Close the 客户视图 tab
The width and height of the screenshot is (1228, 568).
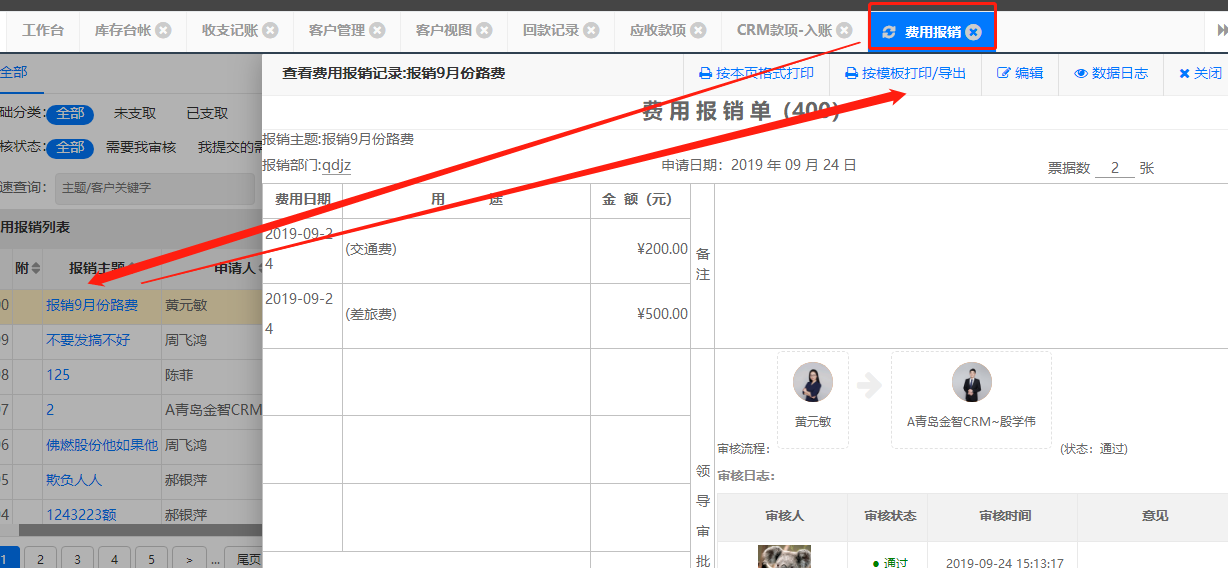[485, 30]
